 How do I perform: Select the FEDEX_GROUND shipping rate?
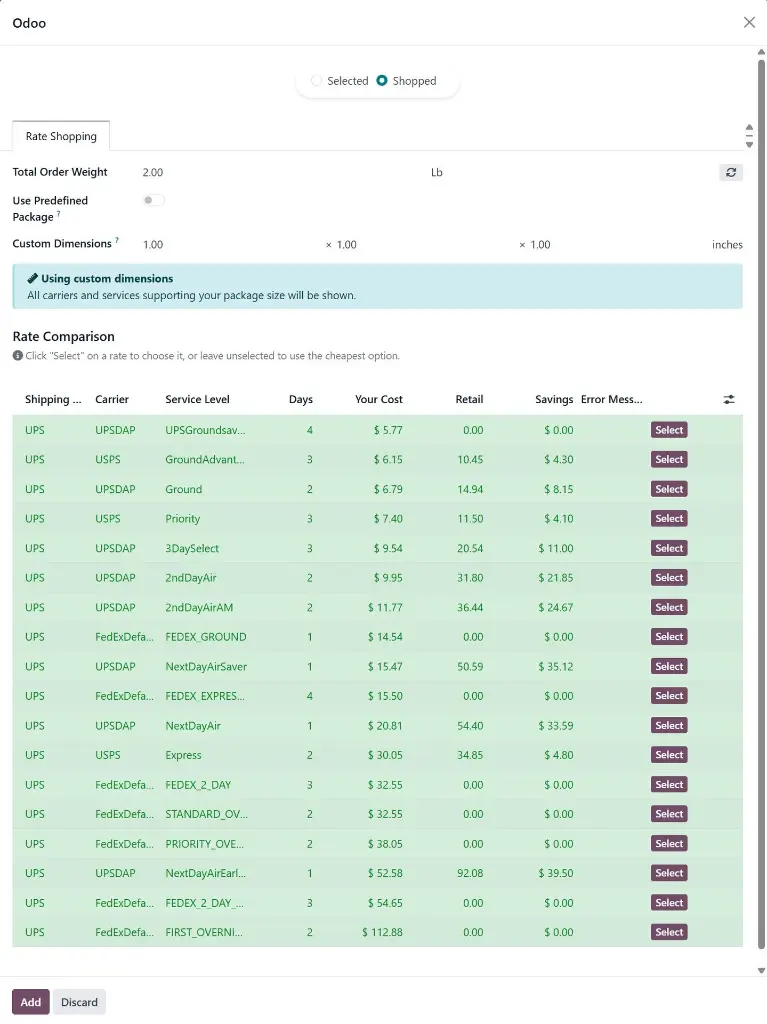point(668,636)
